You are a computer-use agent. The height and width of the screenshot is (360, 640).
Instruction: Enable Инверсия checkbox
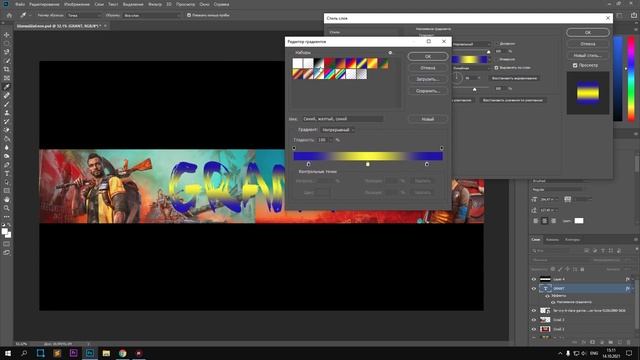(497, 59)
